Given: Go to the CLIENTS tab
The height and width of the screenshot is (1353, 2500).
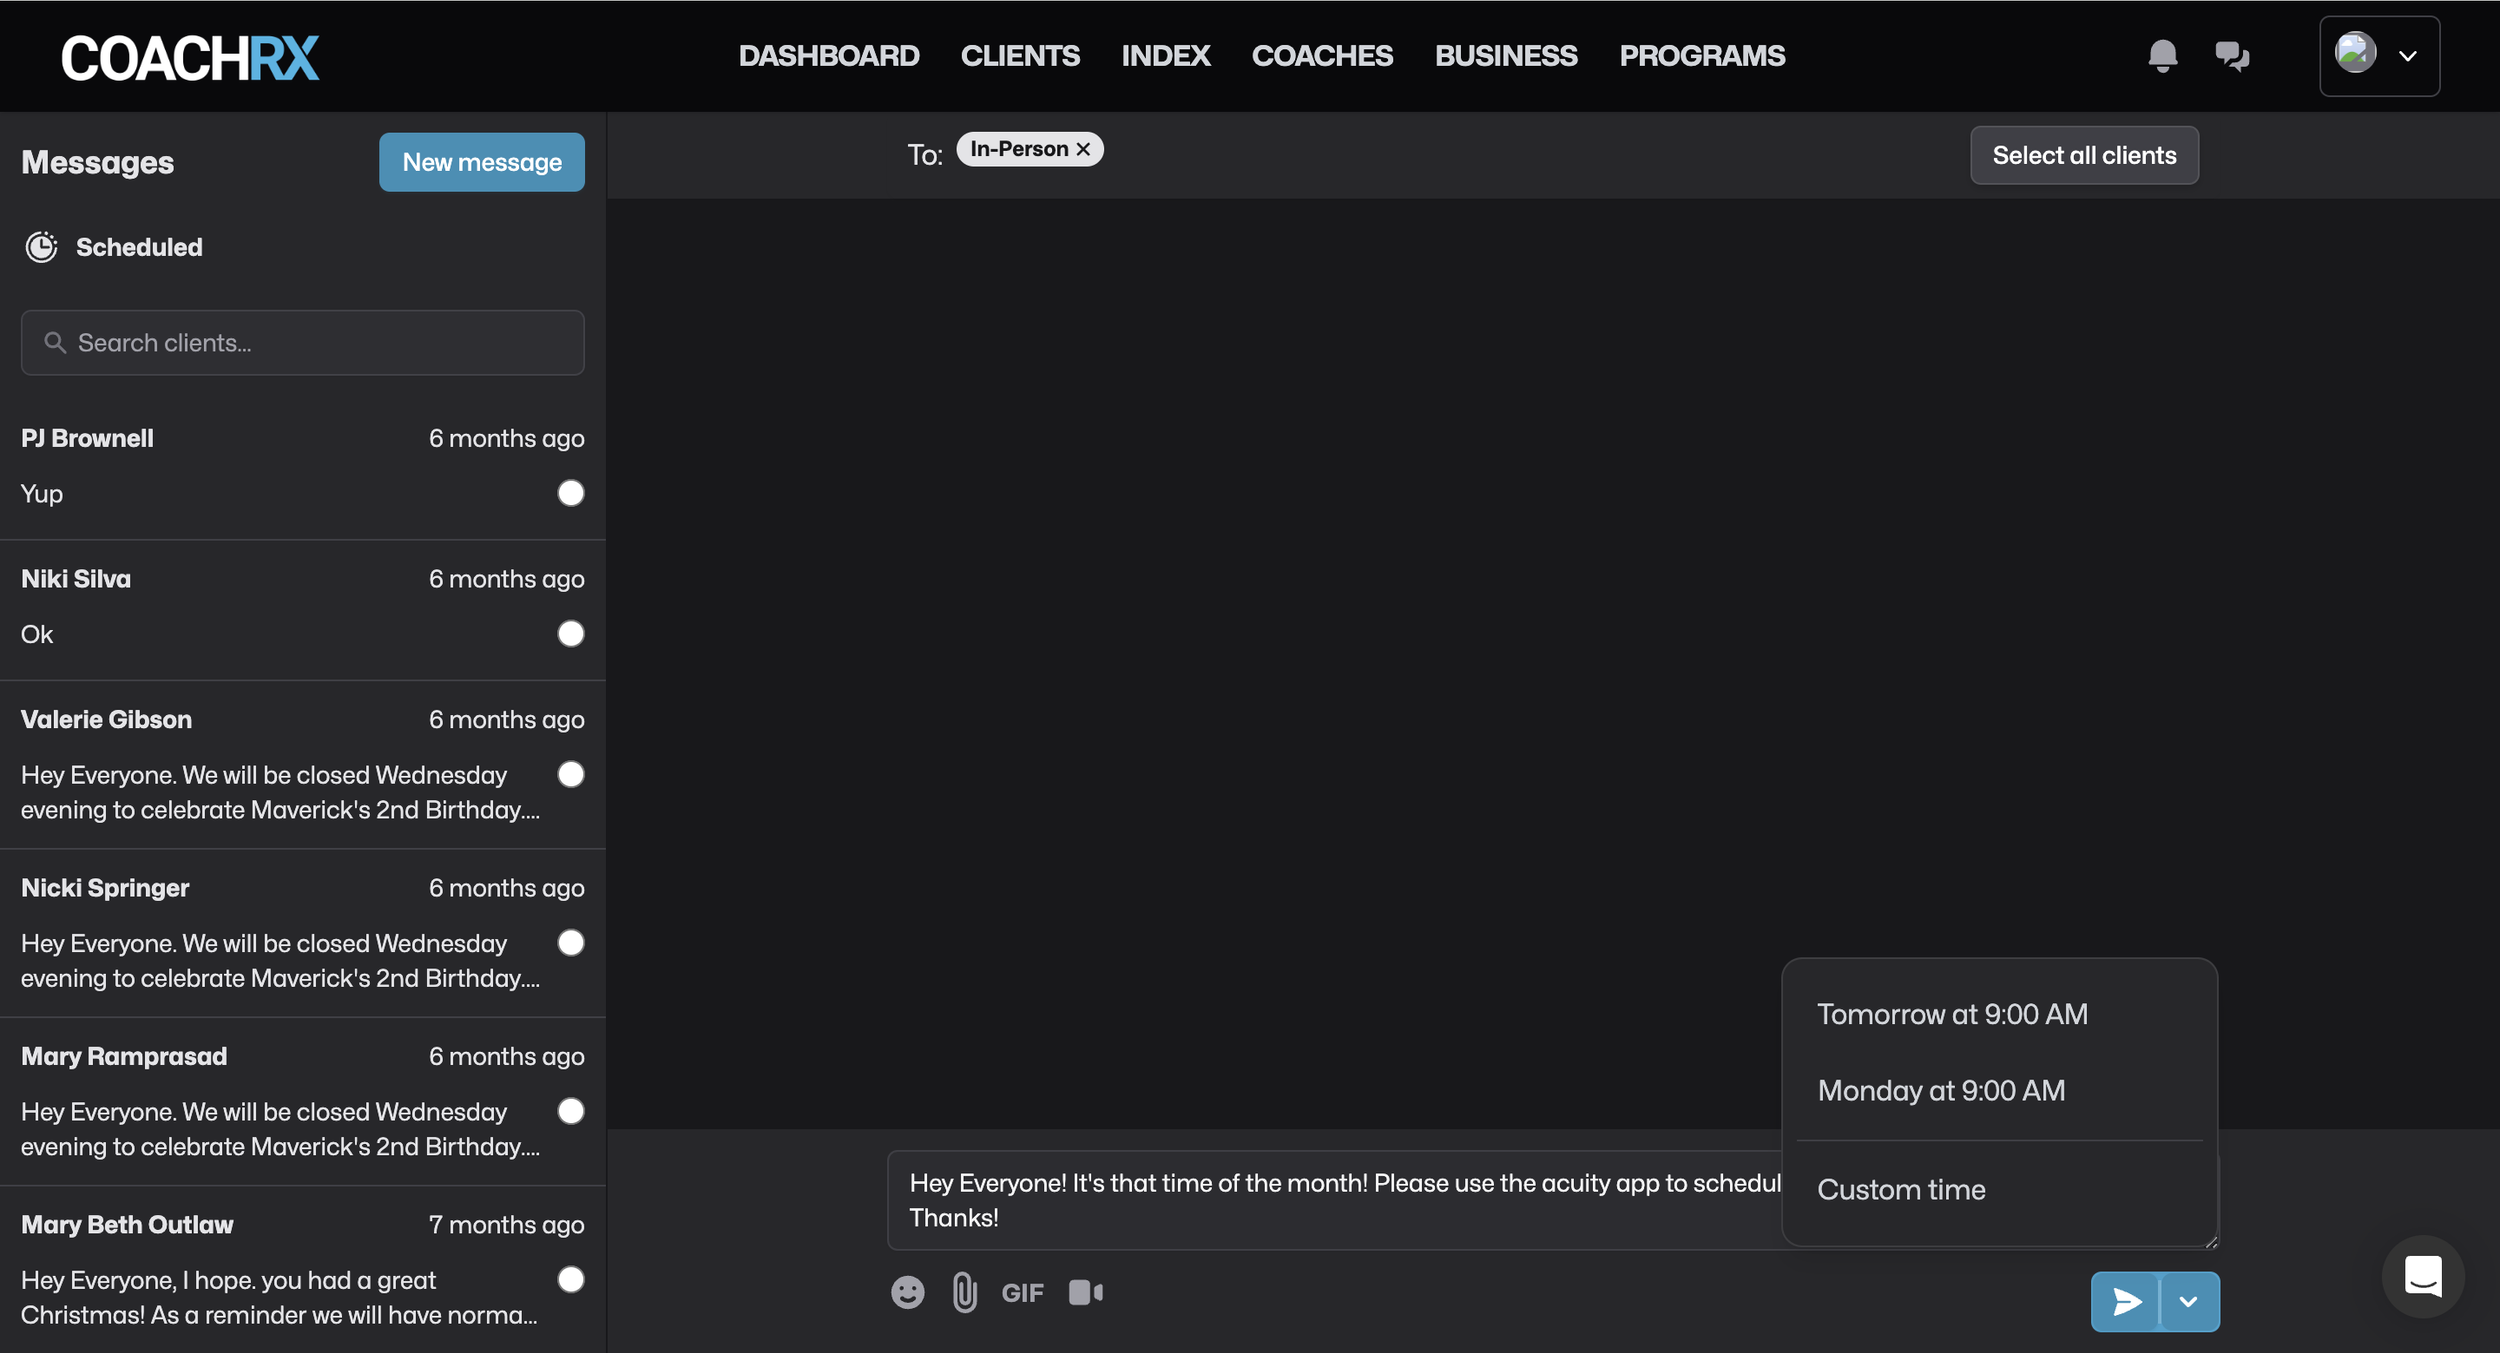Looking at the screenshot, I should [1019, 56].
